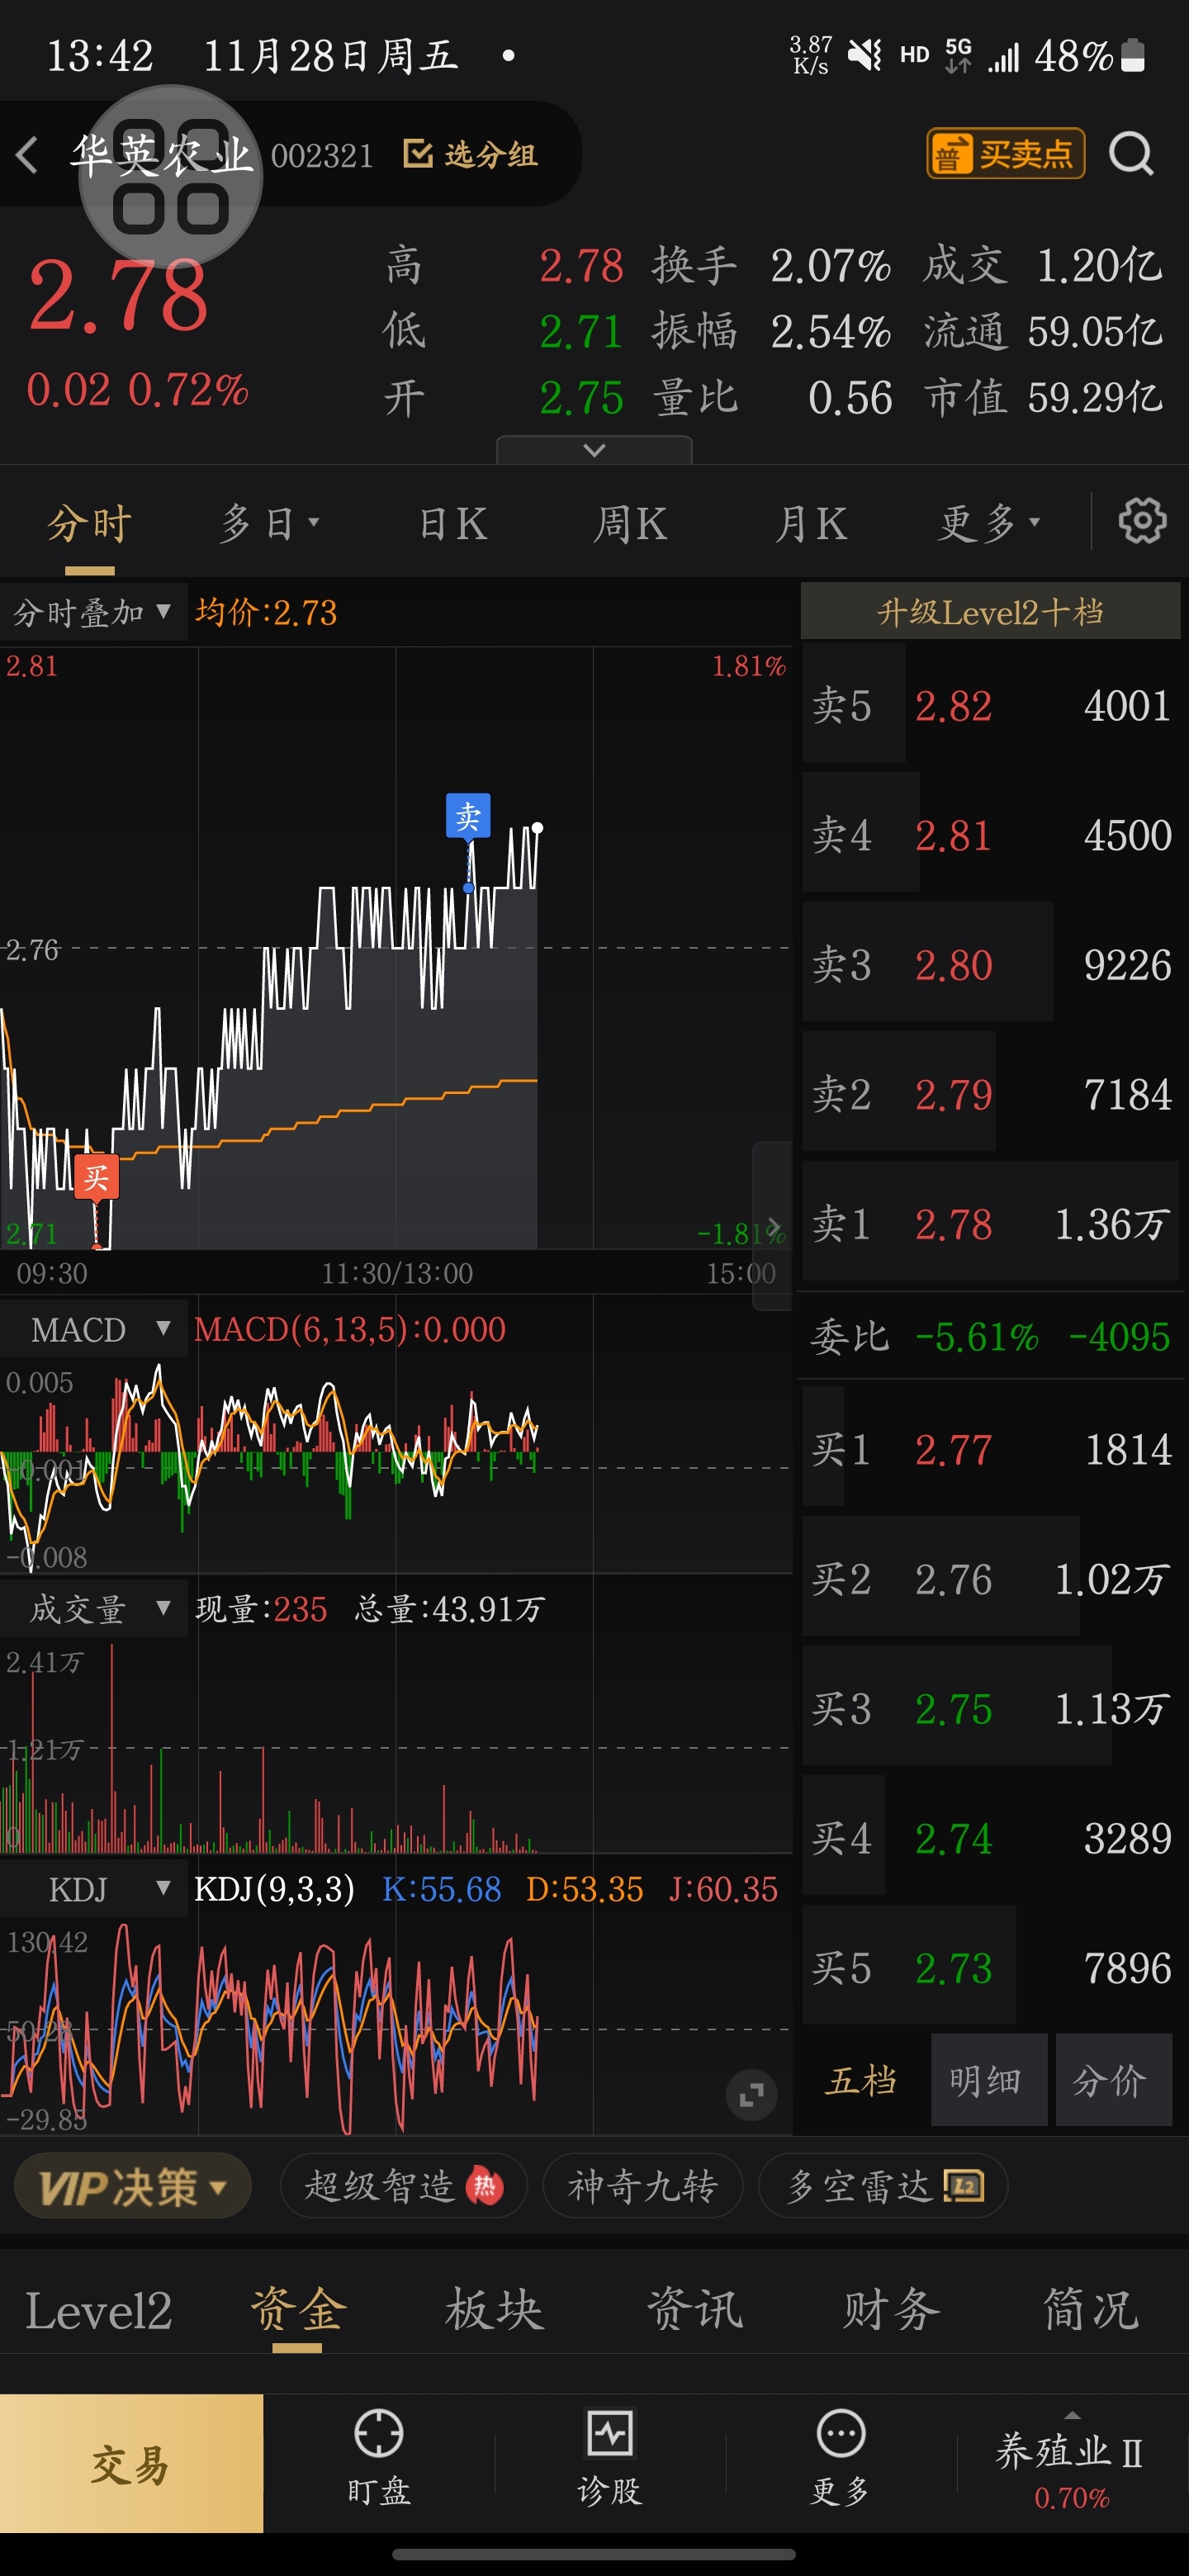Change the KDJ indicator dropdown
This screenshot has height=2576, width=1189.
coord(93,1889)
